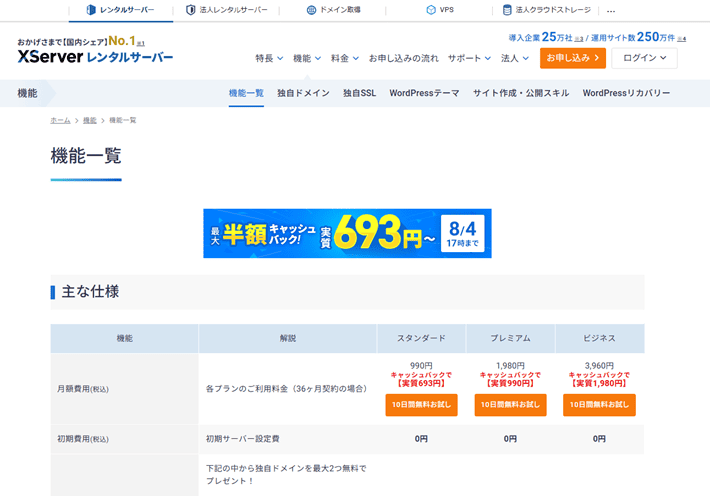Select the WordPressテーマ sub-navigation tab
The image size is (710, 496).
click(x=424, y=93)
